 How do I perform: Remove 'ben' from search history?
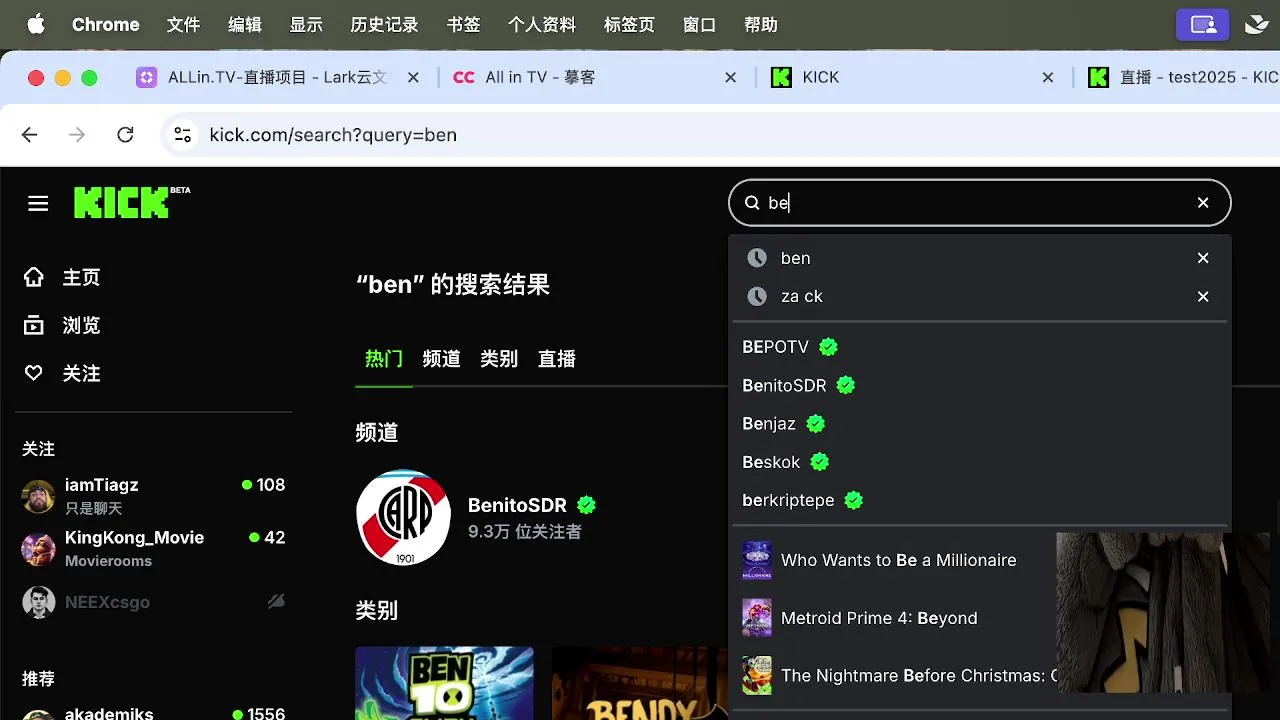[x=1203, y=258]
